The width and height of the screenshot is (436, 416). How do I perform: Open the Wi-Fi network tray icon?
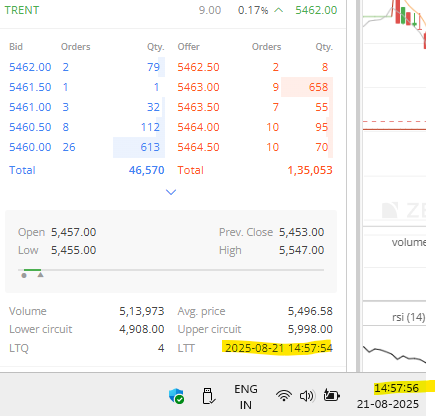click(284, 396)
